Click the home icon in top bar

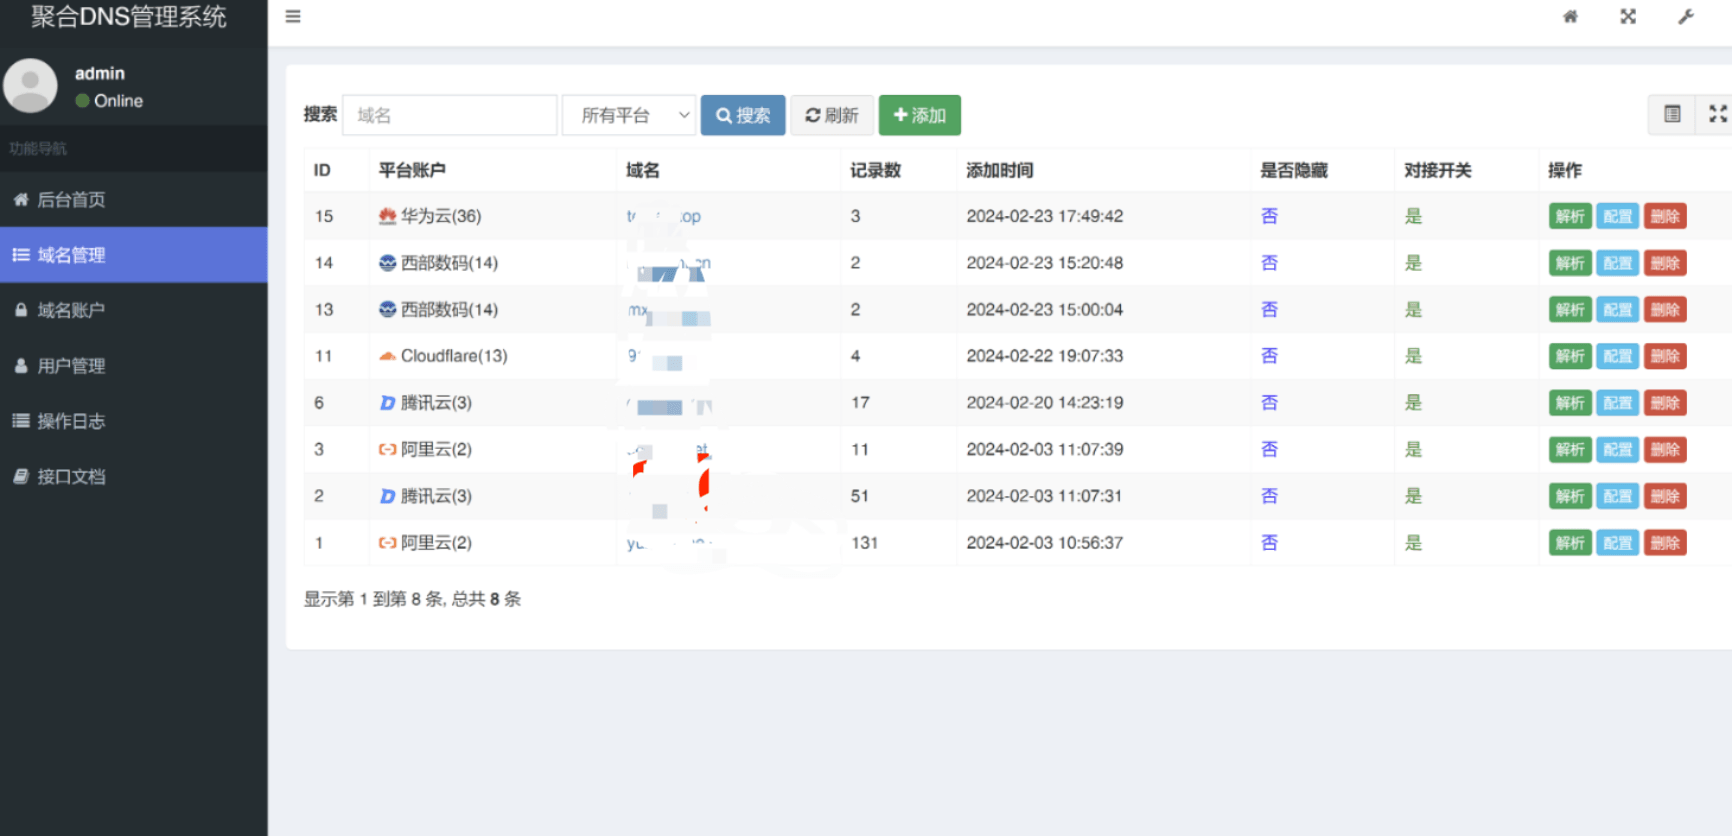(x=1570, y=16)
